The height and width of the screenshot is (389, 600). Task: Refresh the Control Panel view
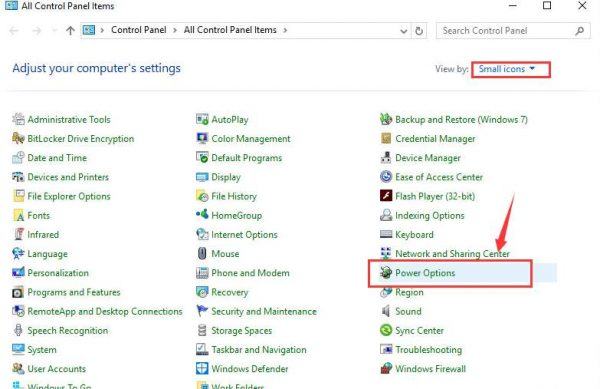(419, 31)
